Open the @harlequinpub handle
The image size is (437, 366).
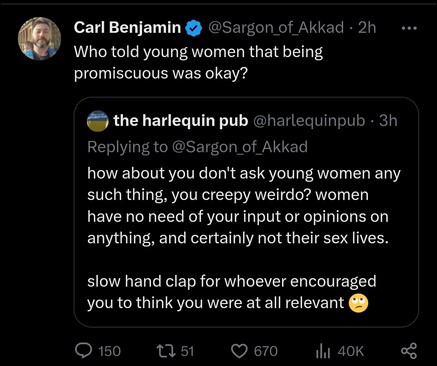[309, 121]
